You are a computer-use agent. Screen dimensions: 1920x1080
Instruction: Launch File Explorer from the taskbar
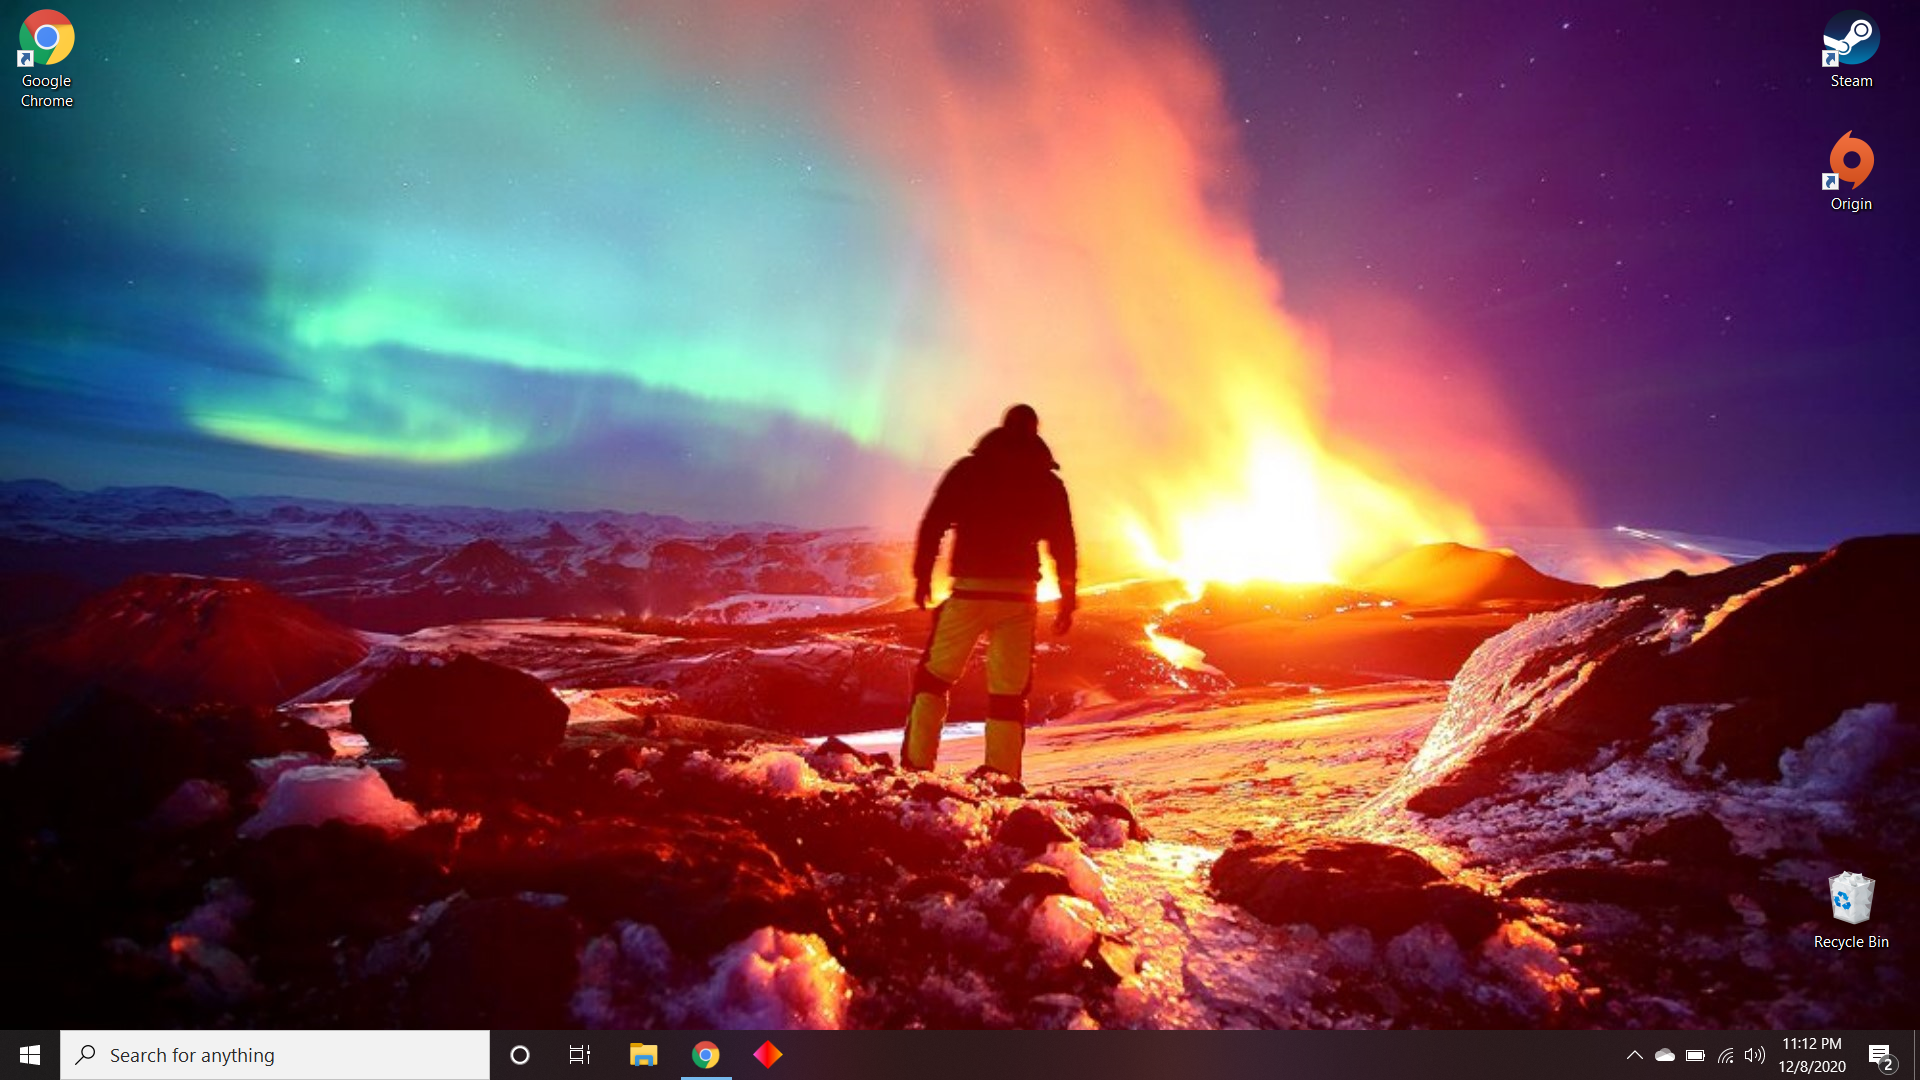[643, 1055]
